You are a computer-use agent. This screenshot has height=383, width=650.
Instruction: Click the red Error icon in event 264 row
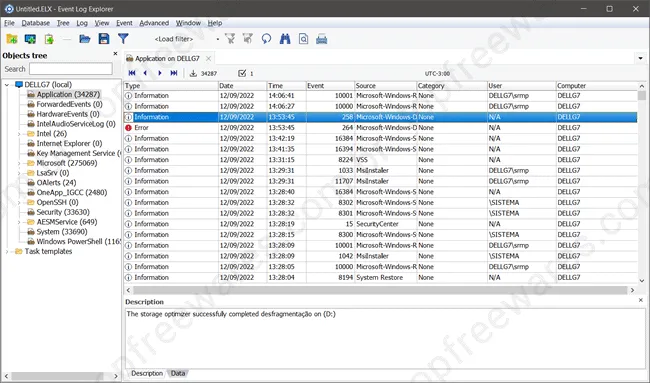(x=129, y=128)
